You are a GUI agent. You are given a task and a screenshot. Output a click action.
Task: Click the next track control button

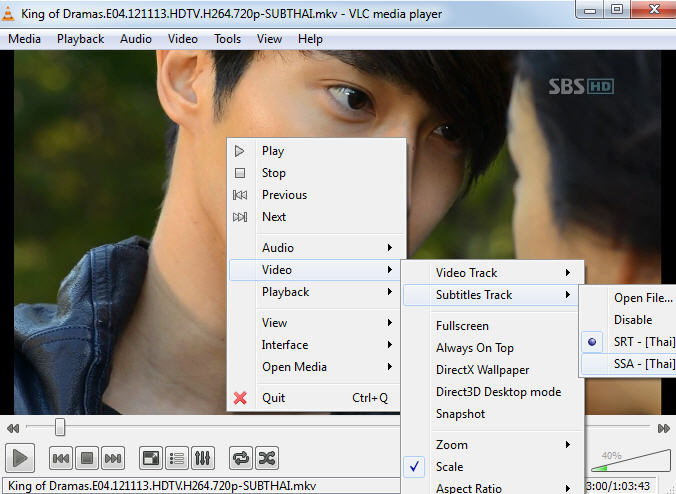click(113, 458)
